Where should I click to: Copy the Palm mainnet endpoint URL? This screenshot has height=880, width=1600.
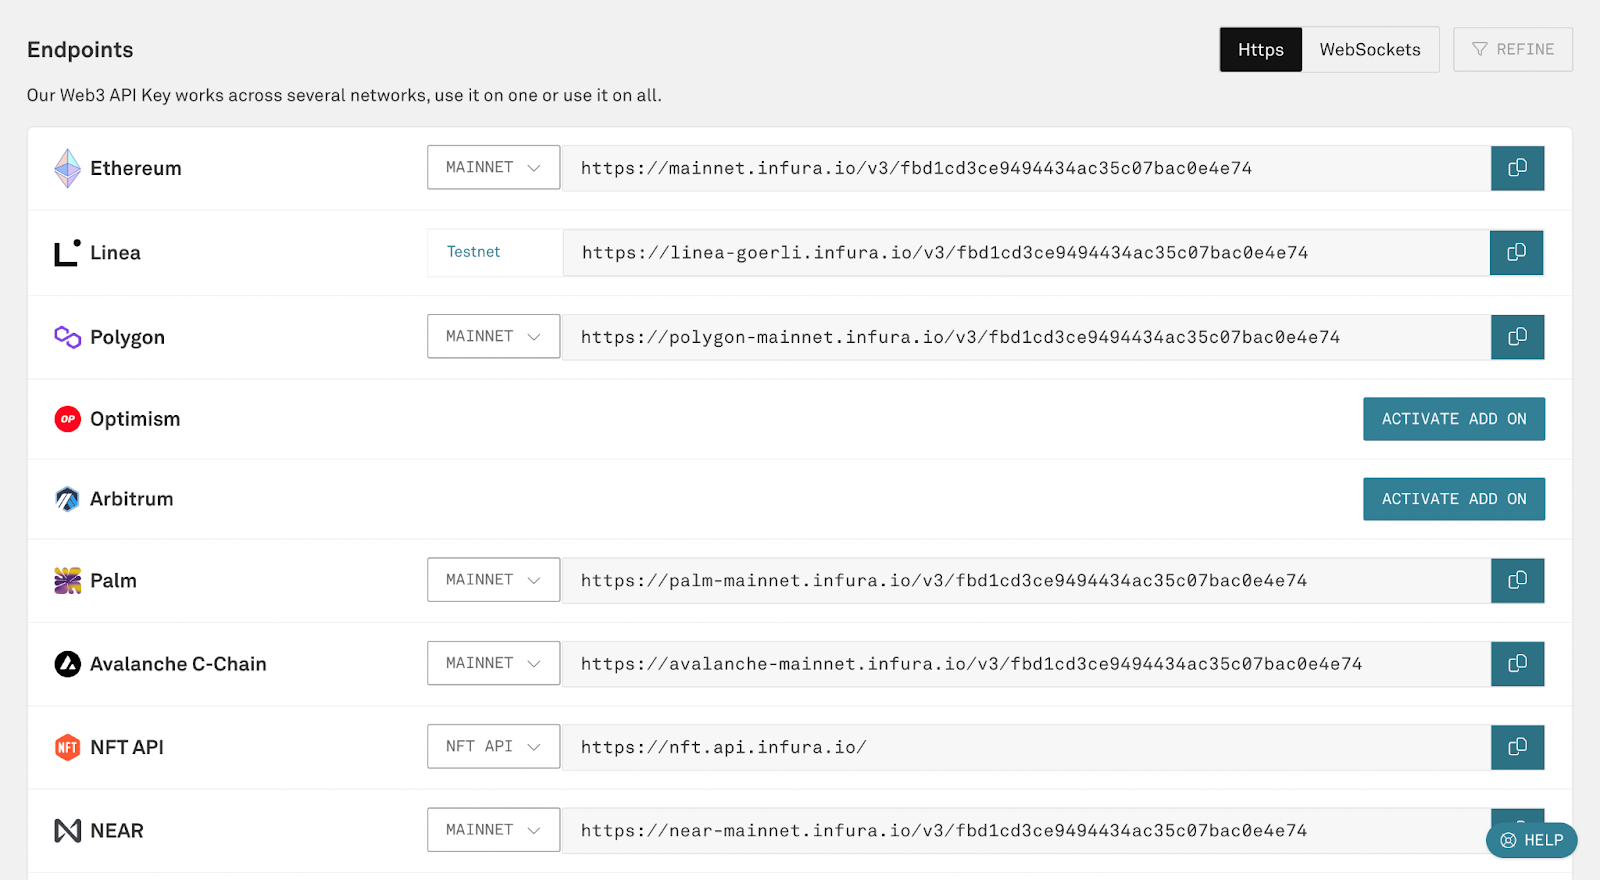[1517, 580]
